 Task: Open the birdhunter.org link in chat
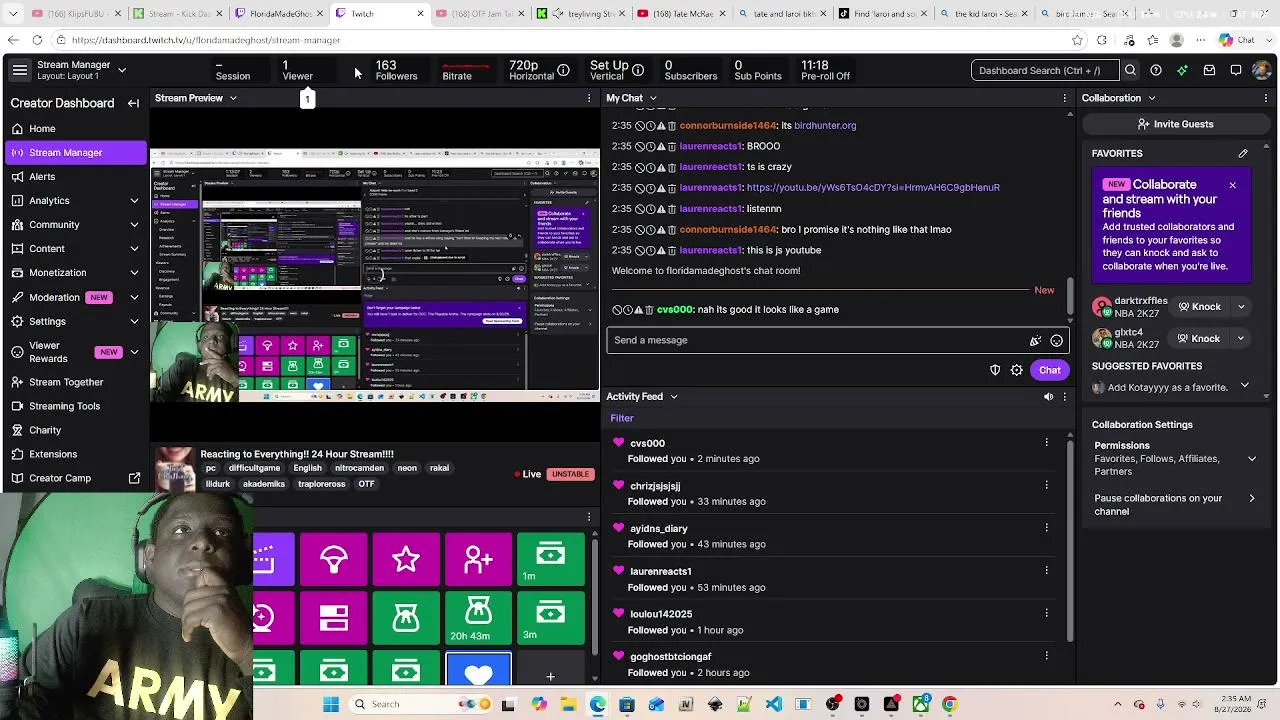point(825,126)
